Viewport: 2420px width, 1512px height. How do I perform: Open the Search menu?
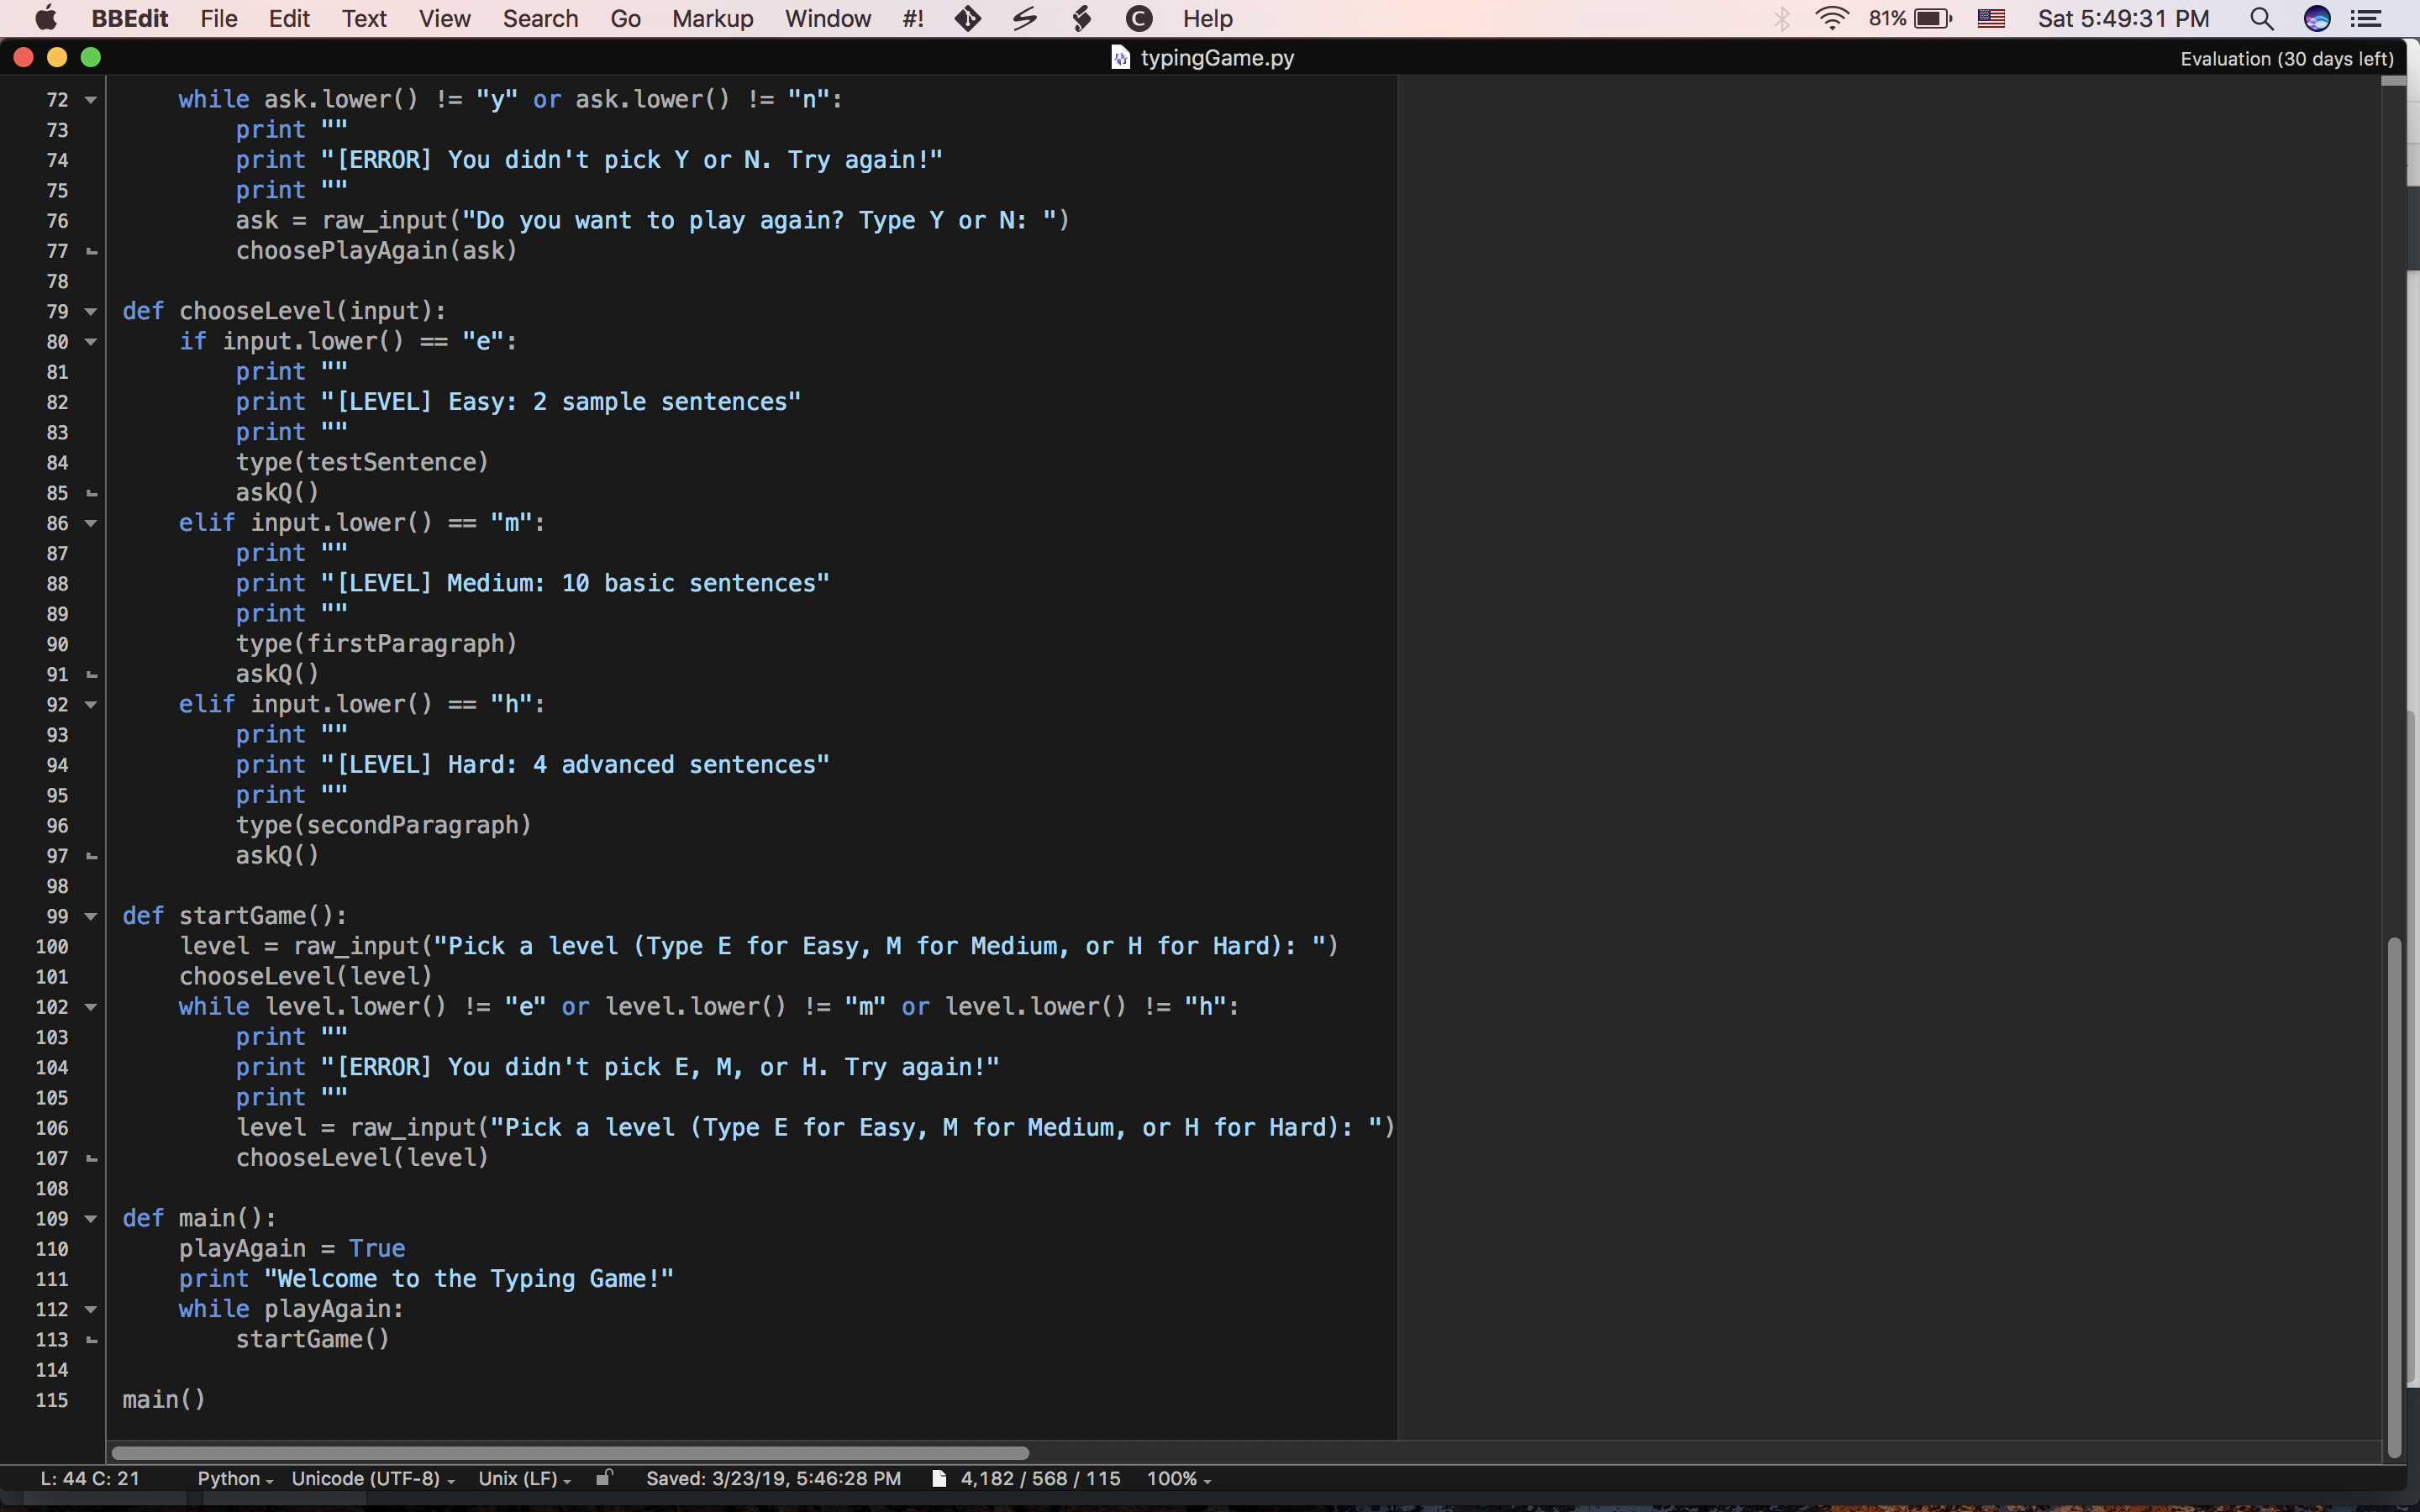[540, 19]
